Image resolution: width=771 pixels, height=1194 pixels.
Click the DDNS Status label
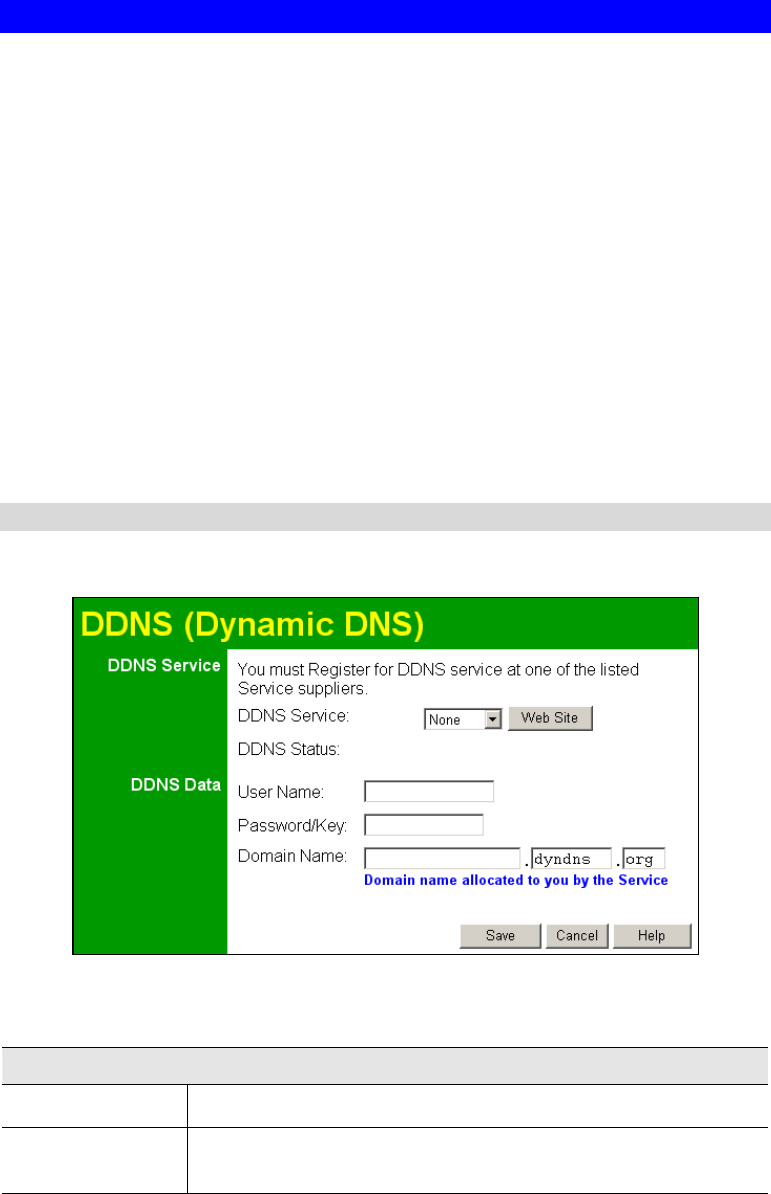coord(288,749)
